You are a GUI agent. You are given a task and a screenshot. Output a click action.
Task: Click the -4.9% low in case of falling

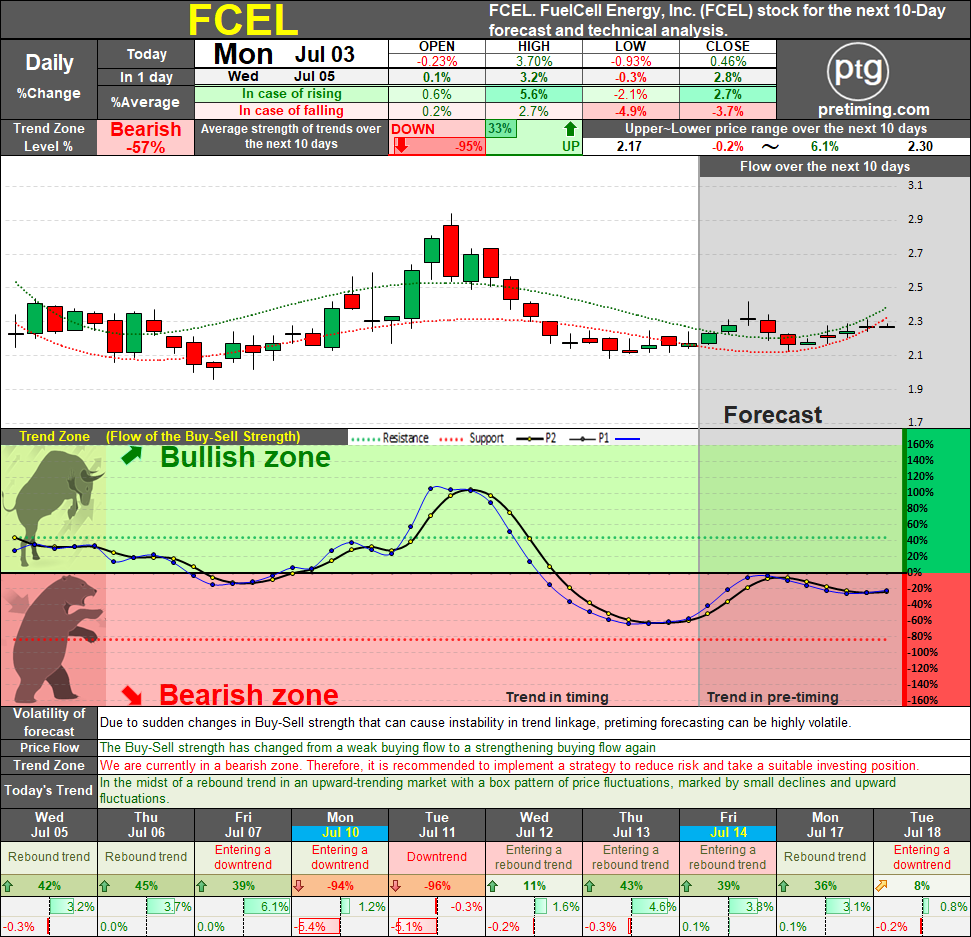630,111
